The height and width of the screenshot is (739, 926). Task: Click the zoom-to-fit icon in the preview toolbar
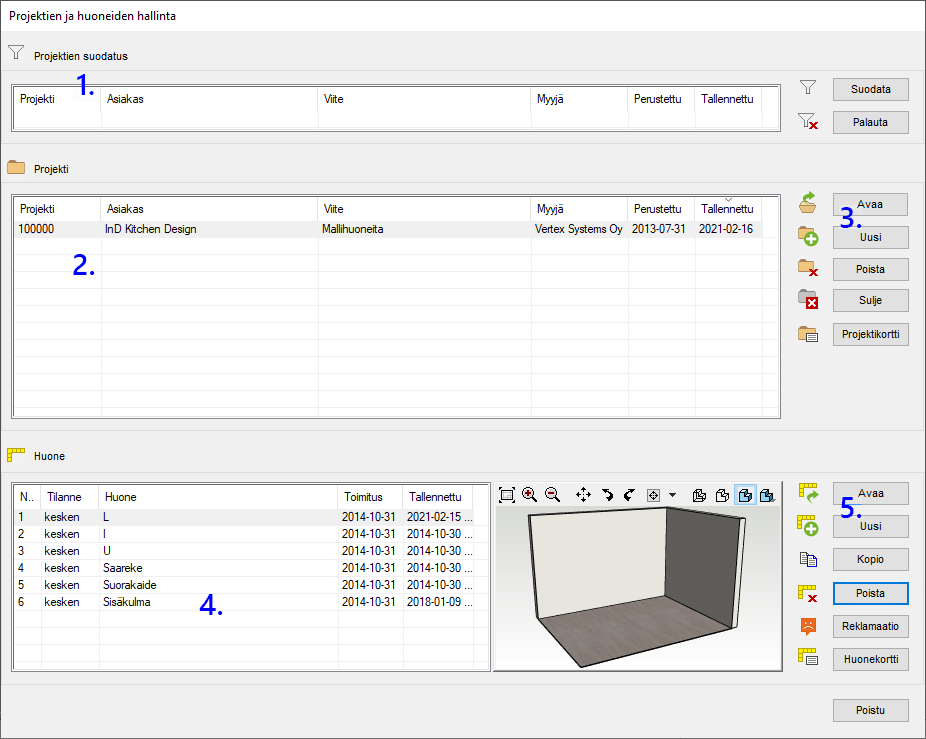(x=507, y=495)
